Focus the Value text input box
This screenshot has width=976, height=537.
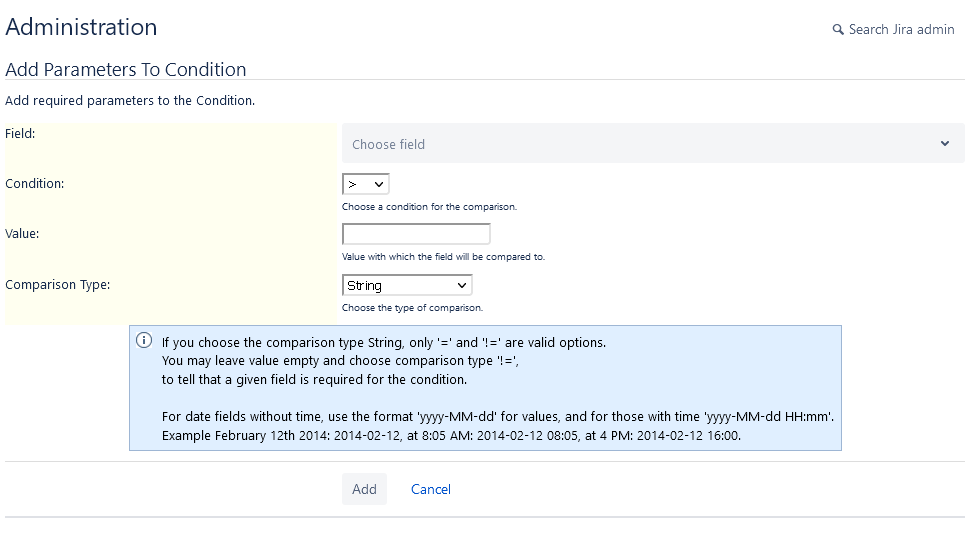(x=416, y=234)
